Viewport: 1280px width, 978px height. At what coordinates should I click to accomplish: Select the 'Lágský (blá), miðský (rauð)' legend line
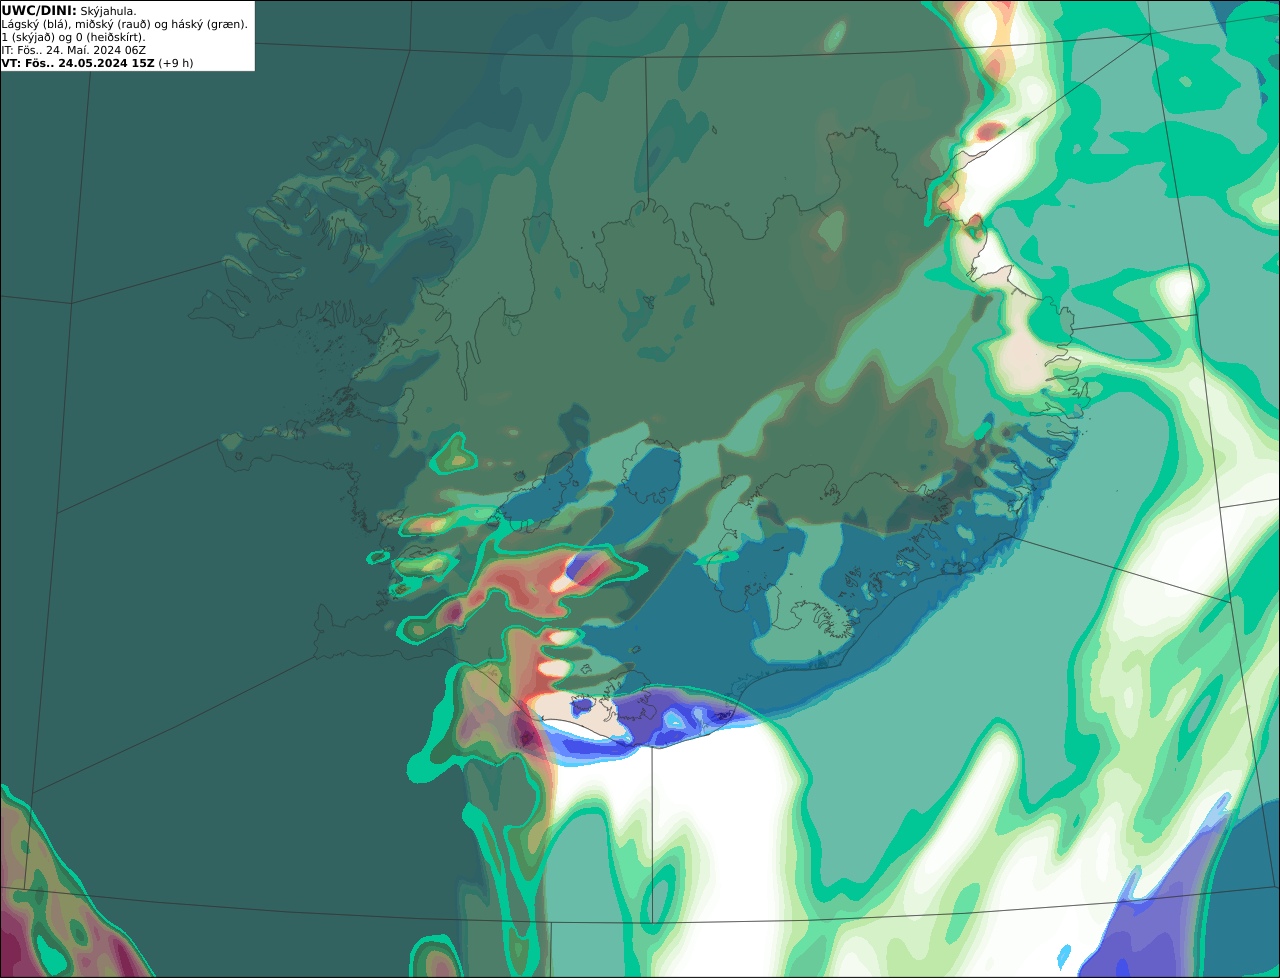125,24
